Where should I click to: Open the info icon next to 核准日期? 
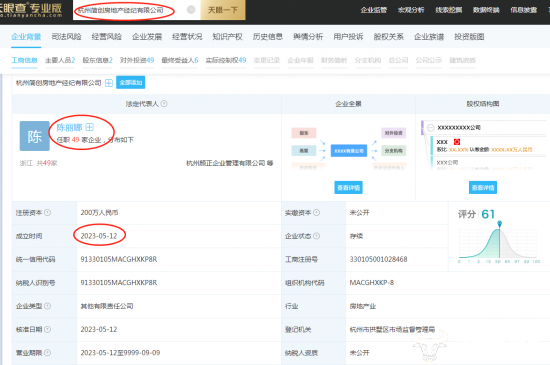[47, 329]
